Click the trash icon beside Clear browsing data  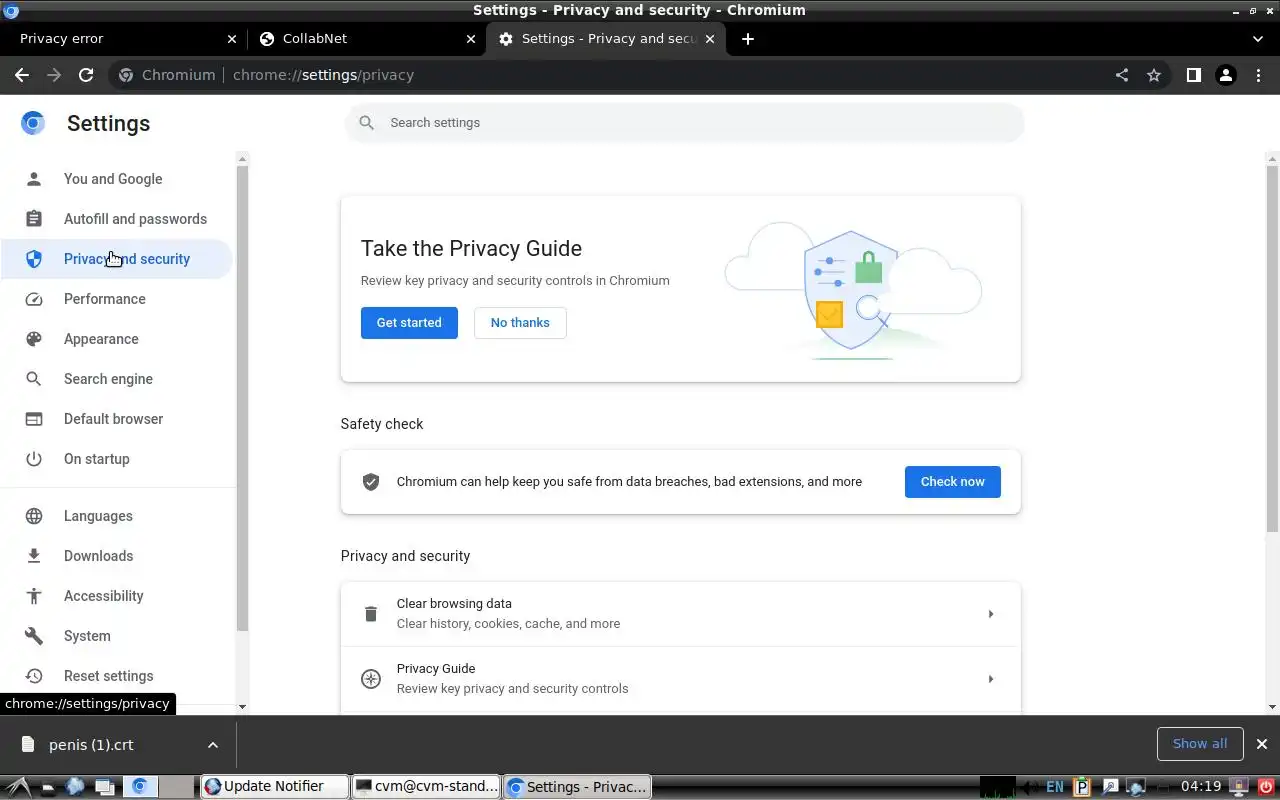coord(371,614)
